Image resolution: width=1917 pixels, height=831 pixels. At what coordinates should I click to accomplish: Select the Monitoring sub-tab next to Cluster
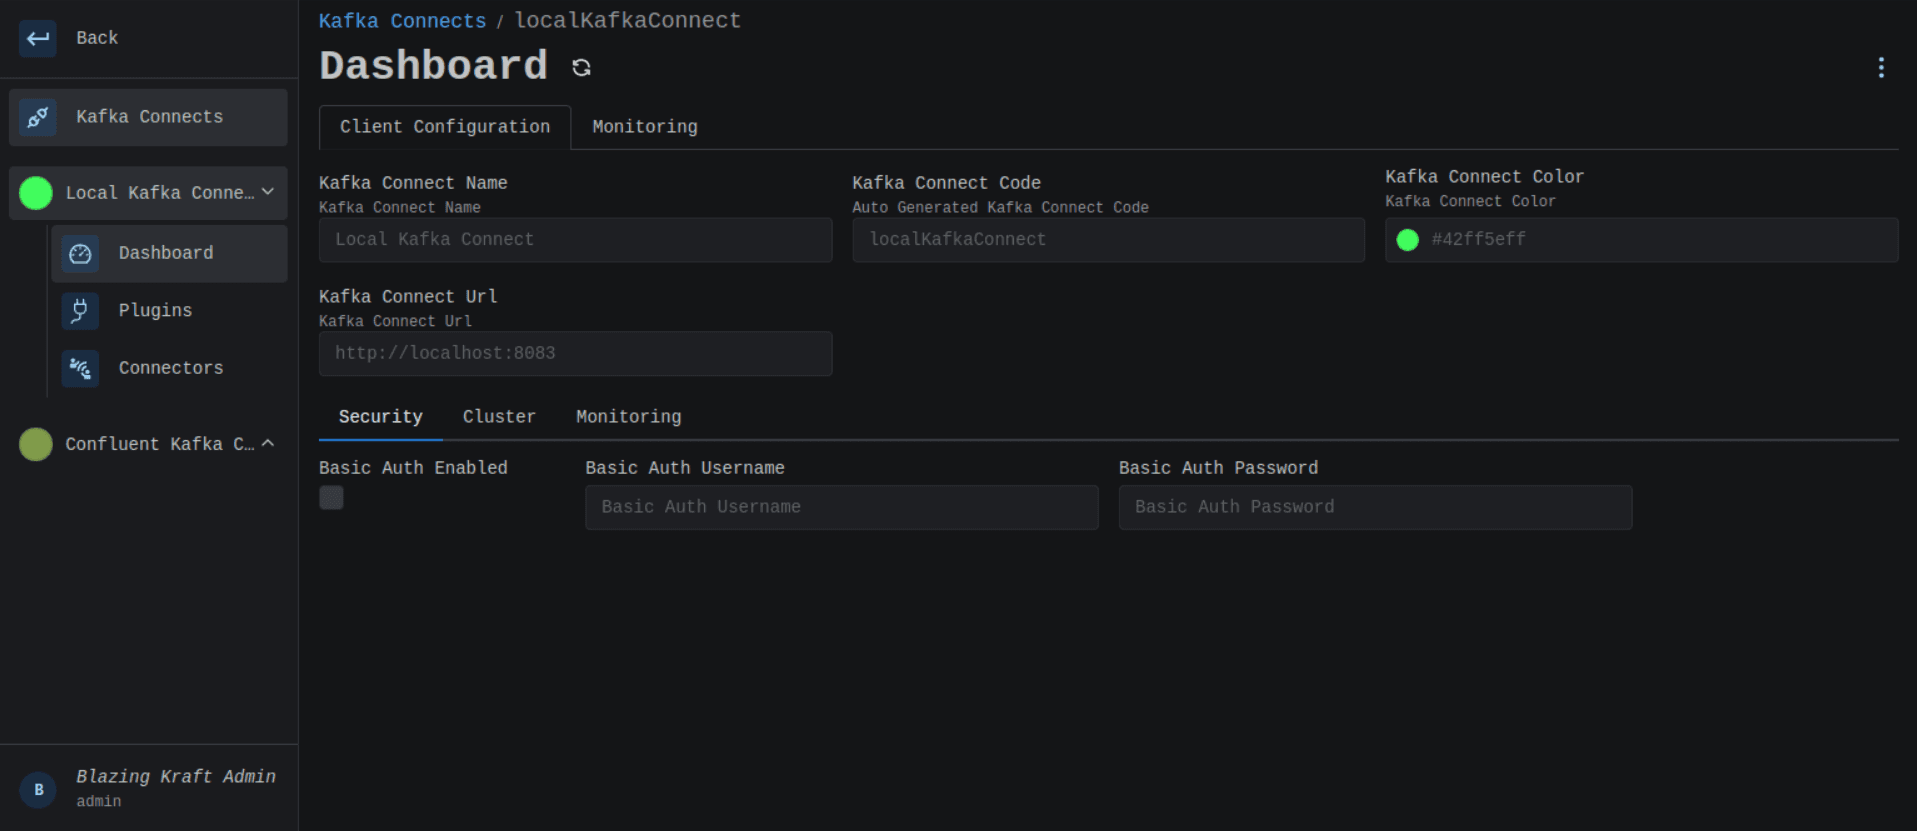[628, 417]
